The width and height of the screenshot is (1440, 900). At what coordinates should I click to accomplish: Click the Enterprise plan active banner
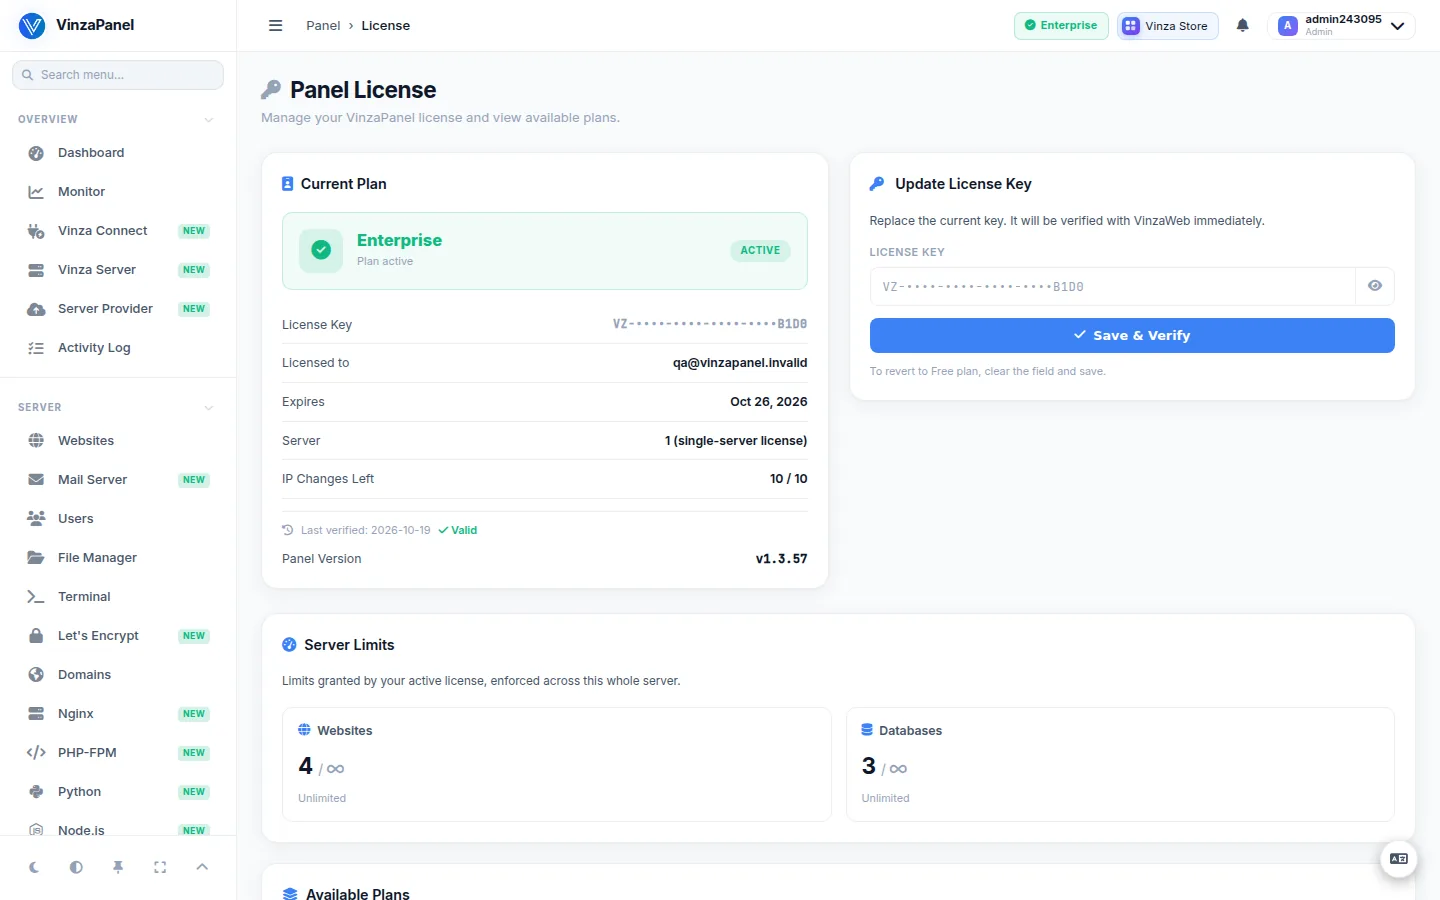pyautogui.click(x=545, y=251)
